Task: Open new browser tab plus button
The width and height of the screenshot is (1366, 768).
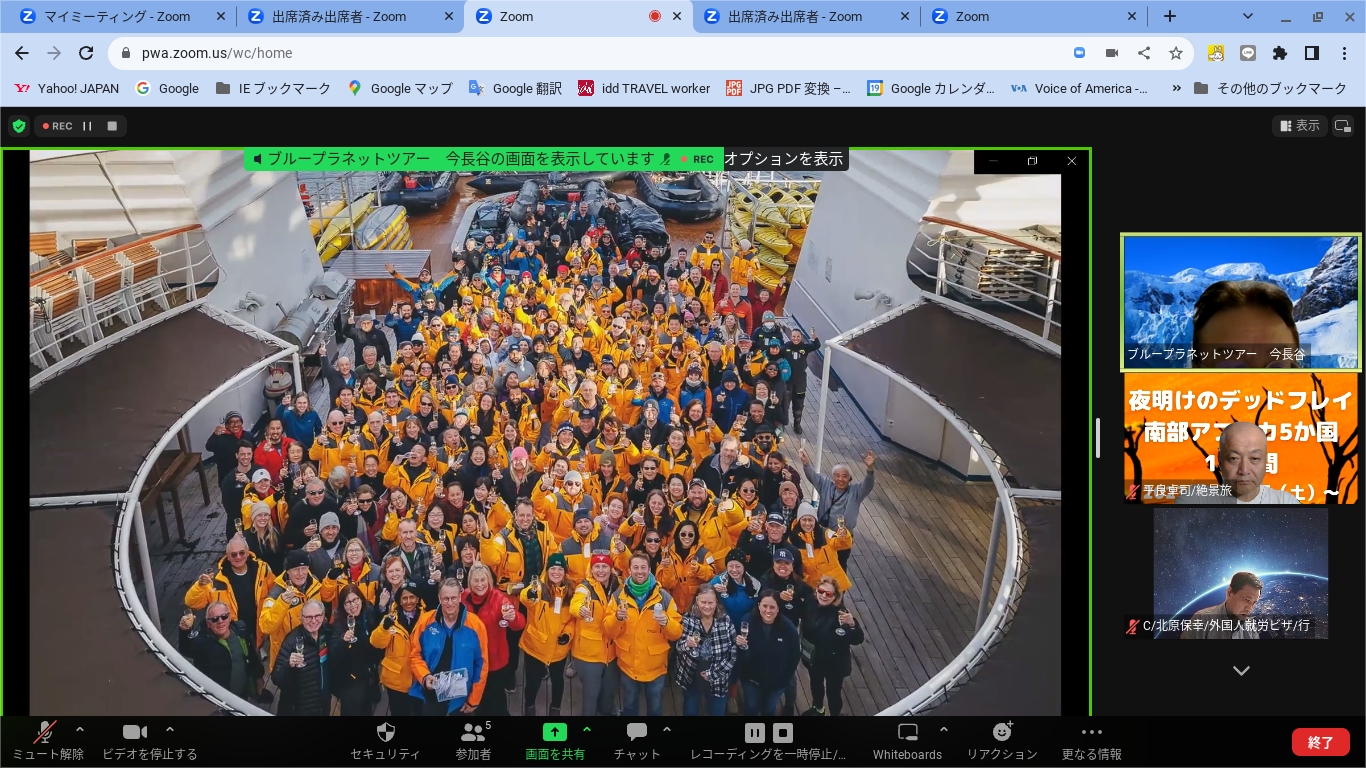Action: pyautogui.click(x=1170, y=16)
